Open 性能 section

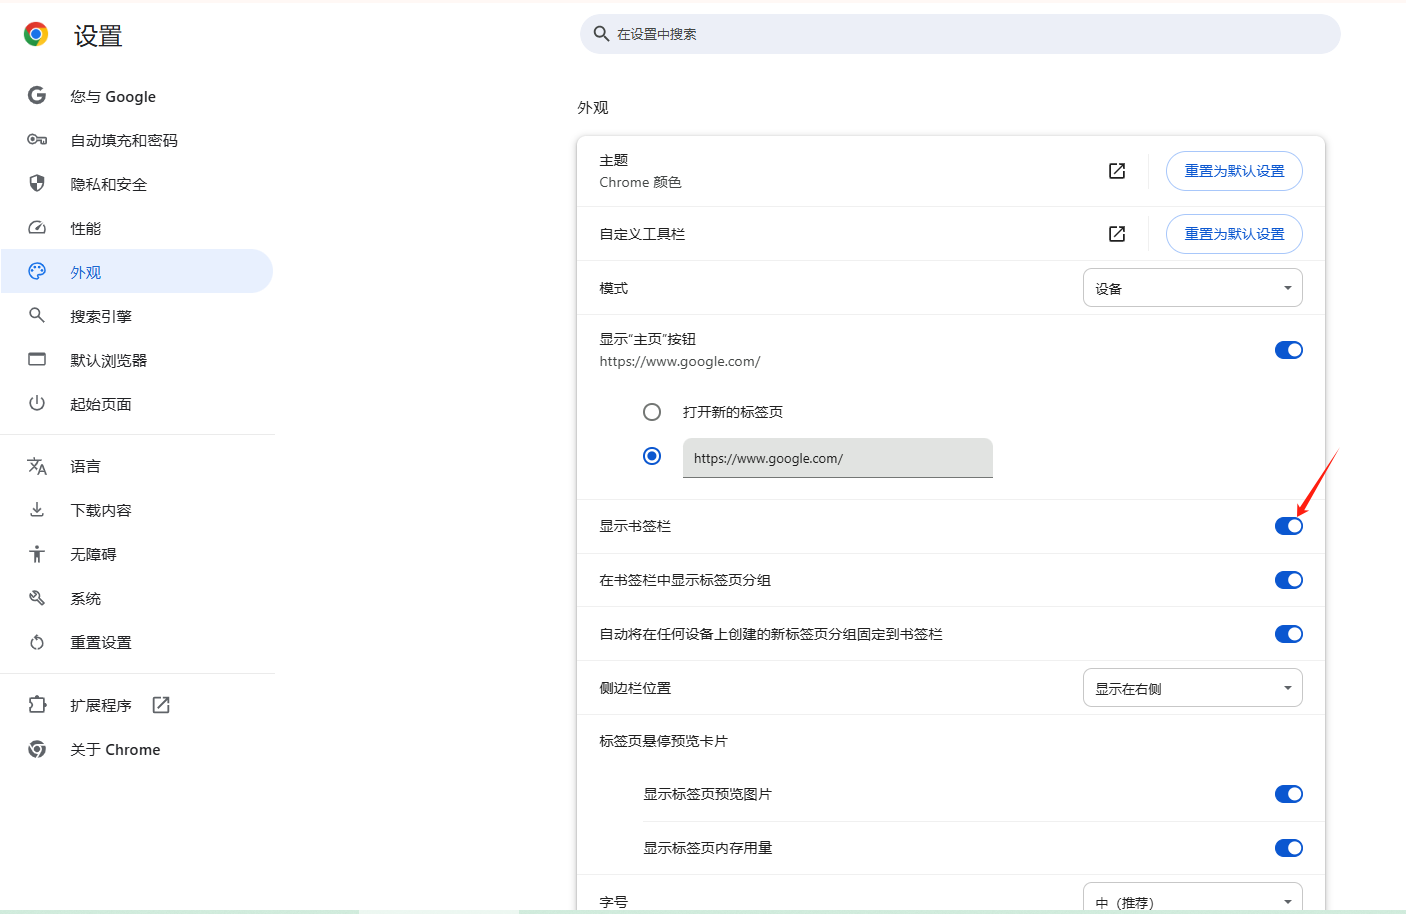pos(137,228)
